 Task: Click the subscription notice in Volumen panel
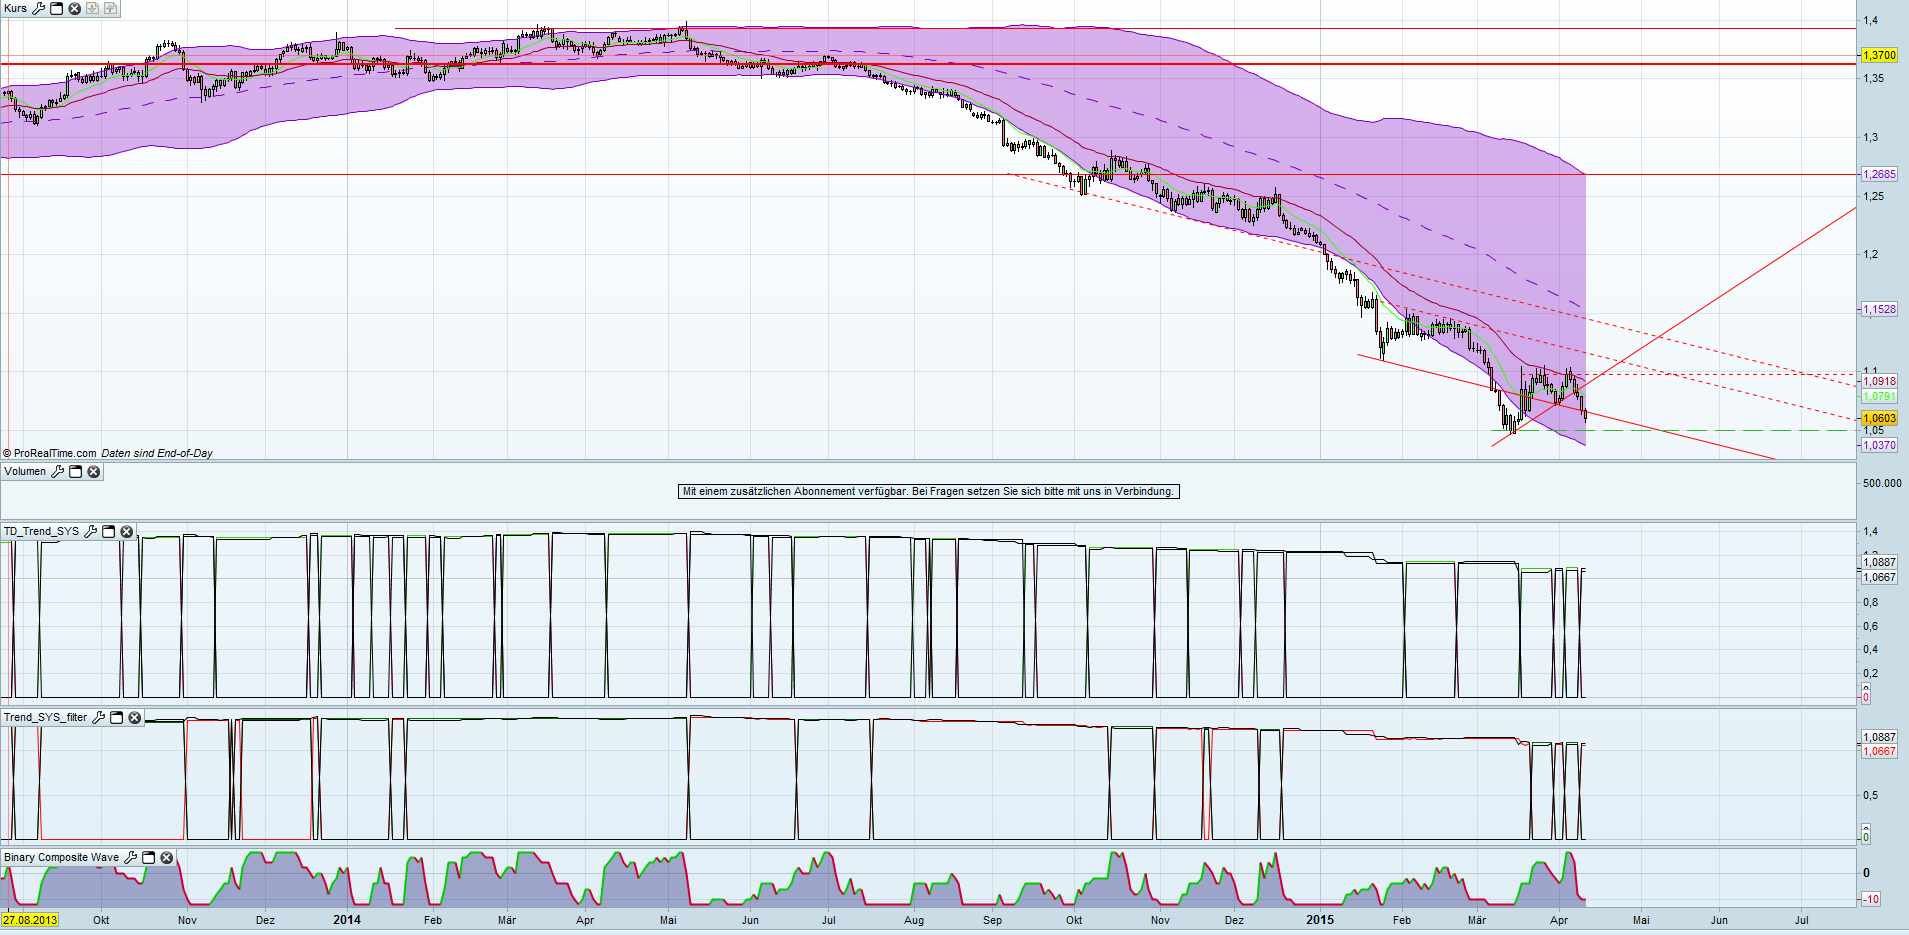point(928,492)
